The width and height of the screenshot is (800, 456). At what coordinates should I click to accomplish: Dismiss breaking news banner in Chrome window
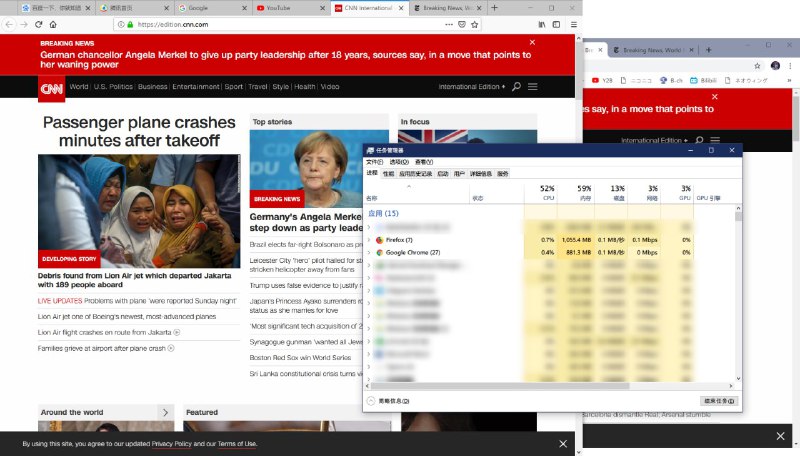[x=714, y=96]
